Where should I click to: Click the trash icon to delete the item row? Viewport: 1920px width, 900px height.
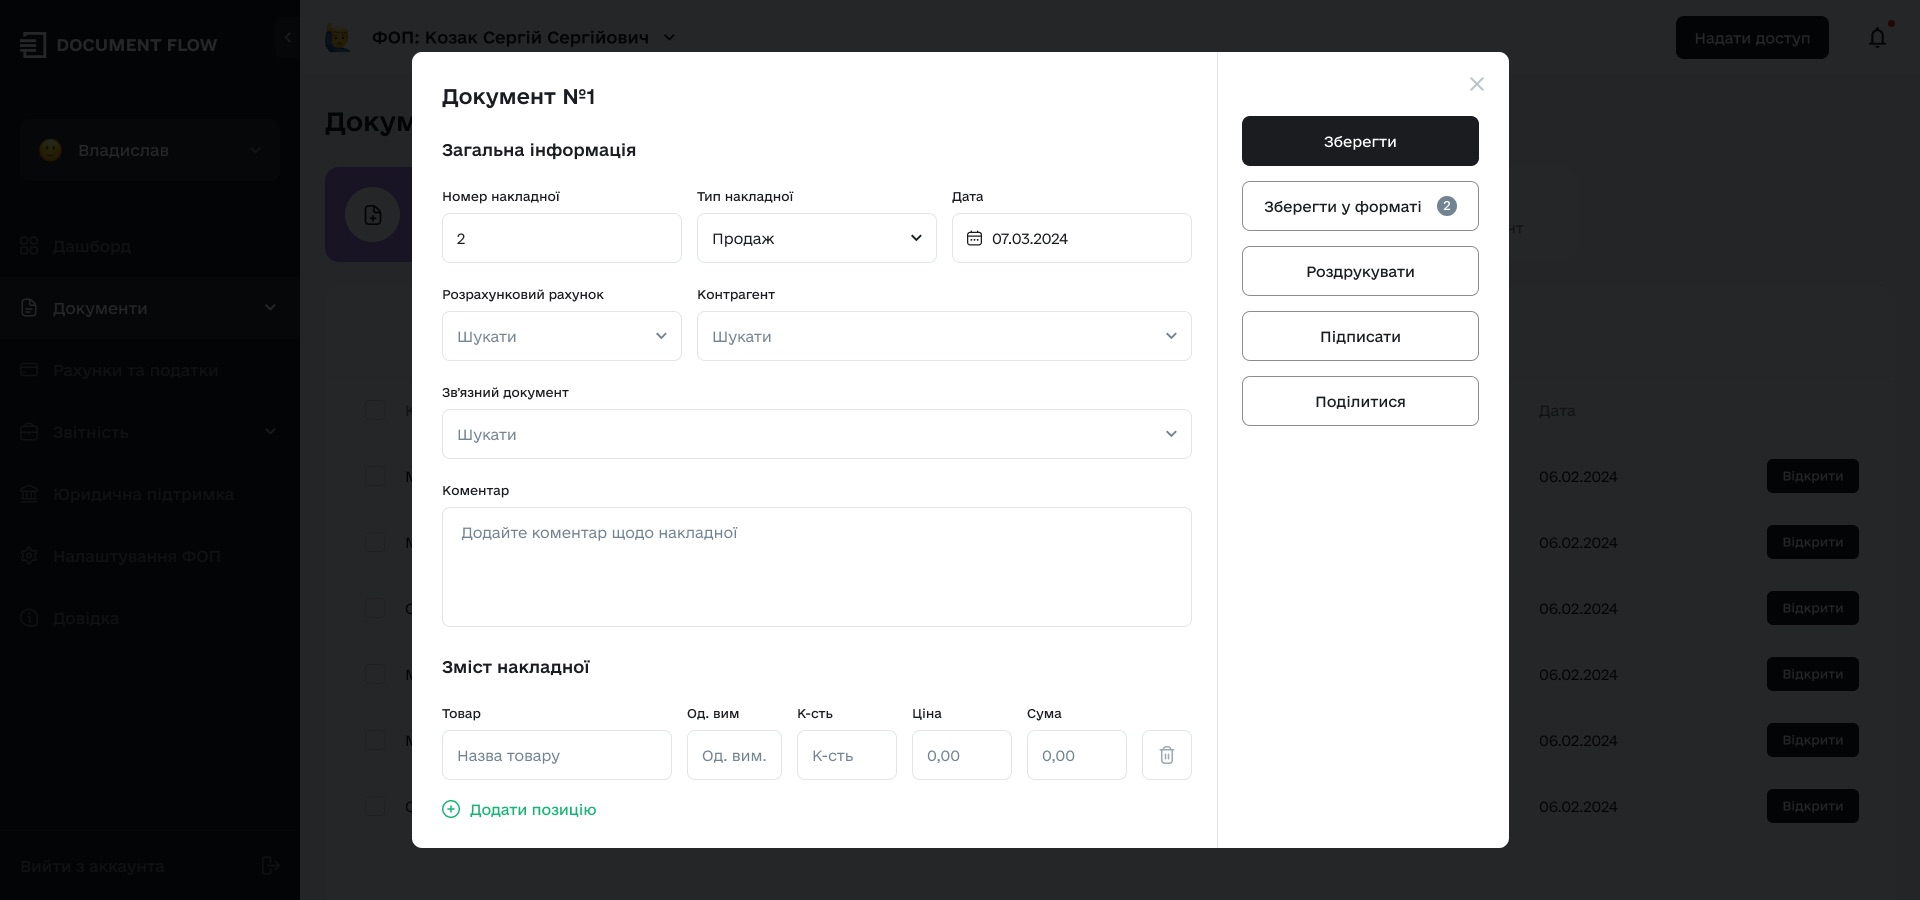1166,755
